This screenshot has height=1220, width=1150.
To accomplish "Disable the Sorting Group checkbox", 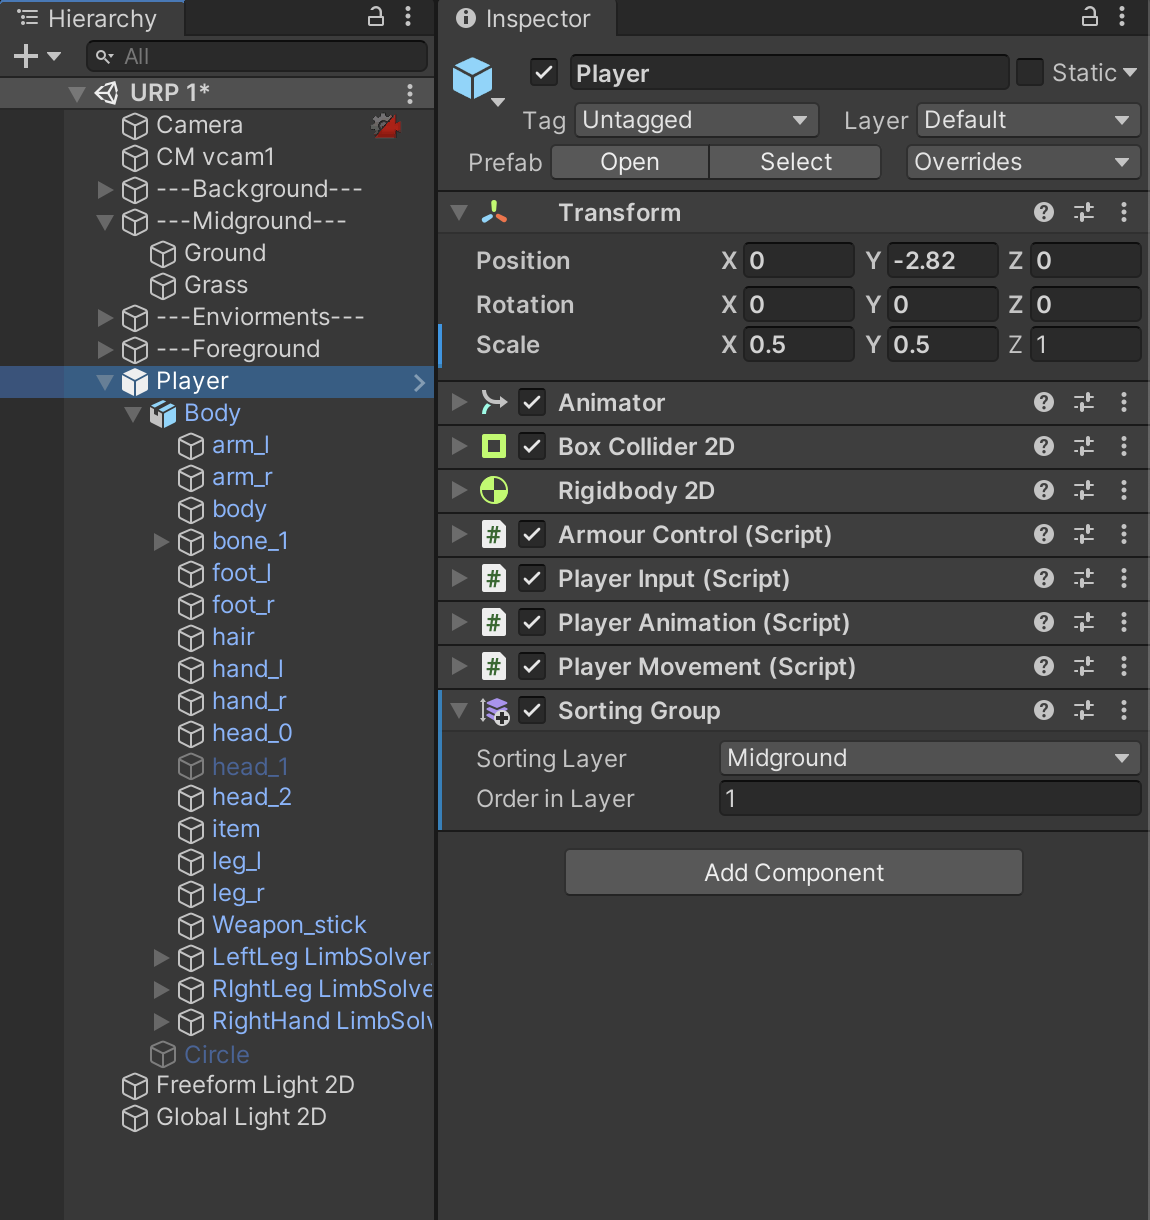I will click(x=532, y=710).
